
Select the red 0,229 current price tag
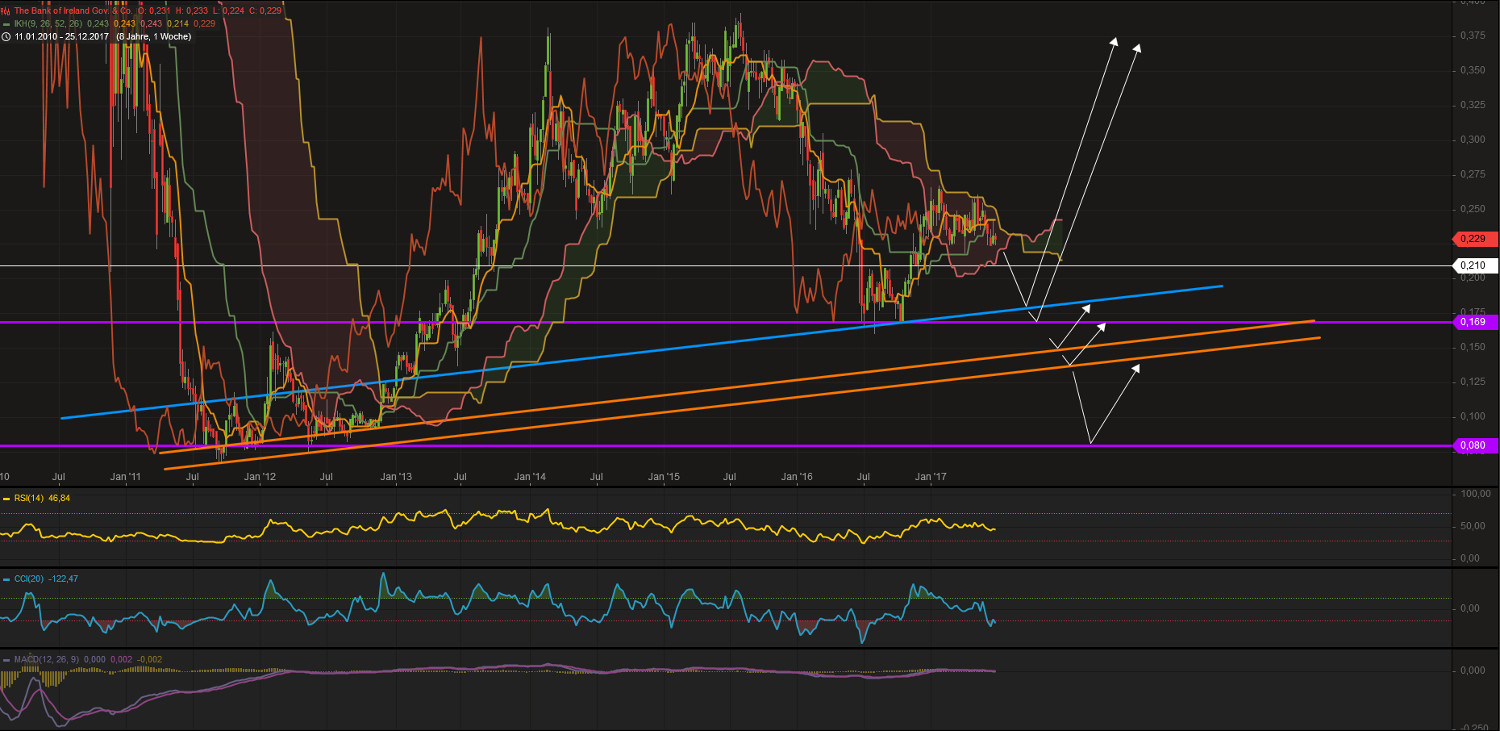[x=1475, y=239]
